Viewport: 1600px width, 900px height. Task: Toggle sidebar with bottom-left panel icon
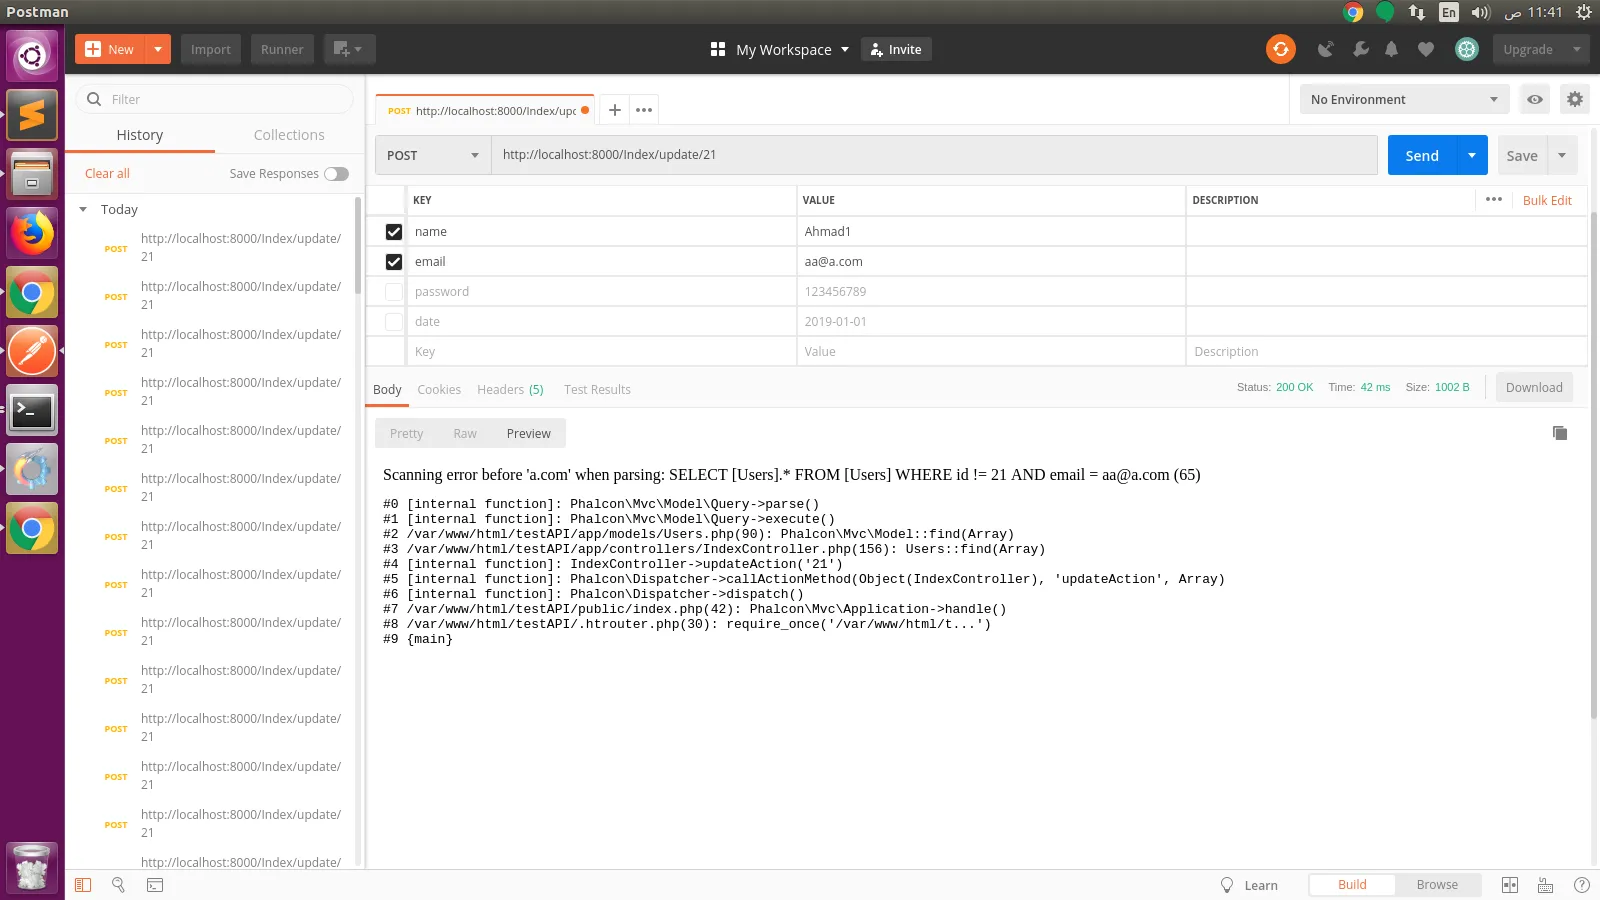point(83,885)
